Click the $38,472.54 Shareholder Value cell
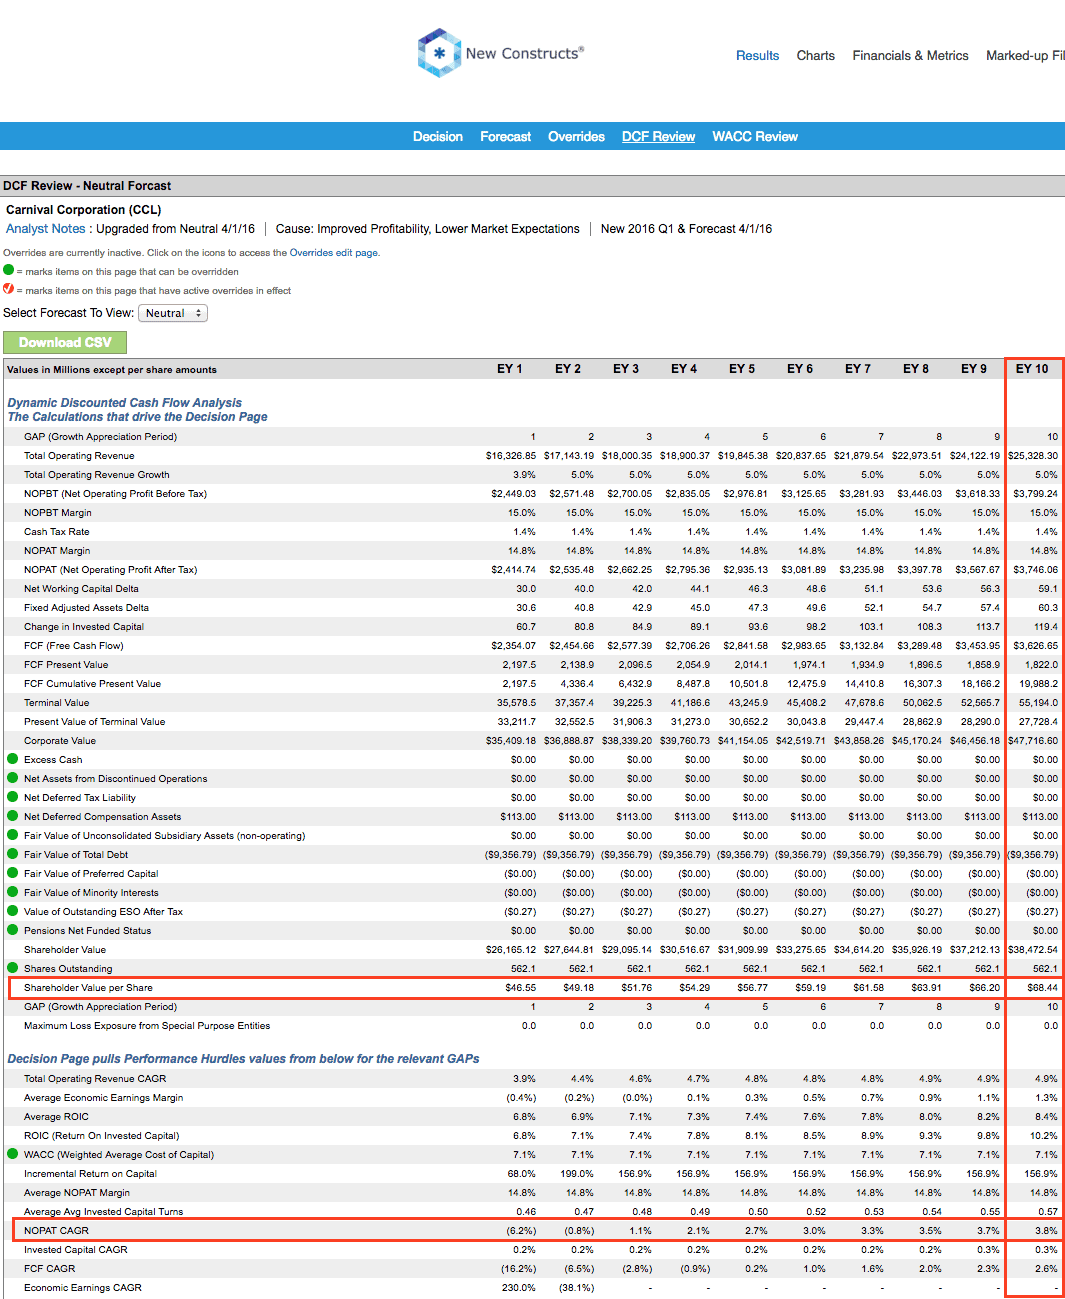Image resolution: width=1065 pixels, height=1299 pixels. (1033, 950)
